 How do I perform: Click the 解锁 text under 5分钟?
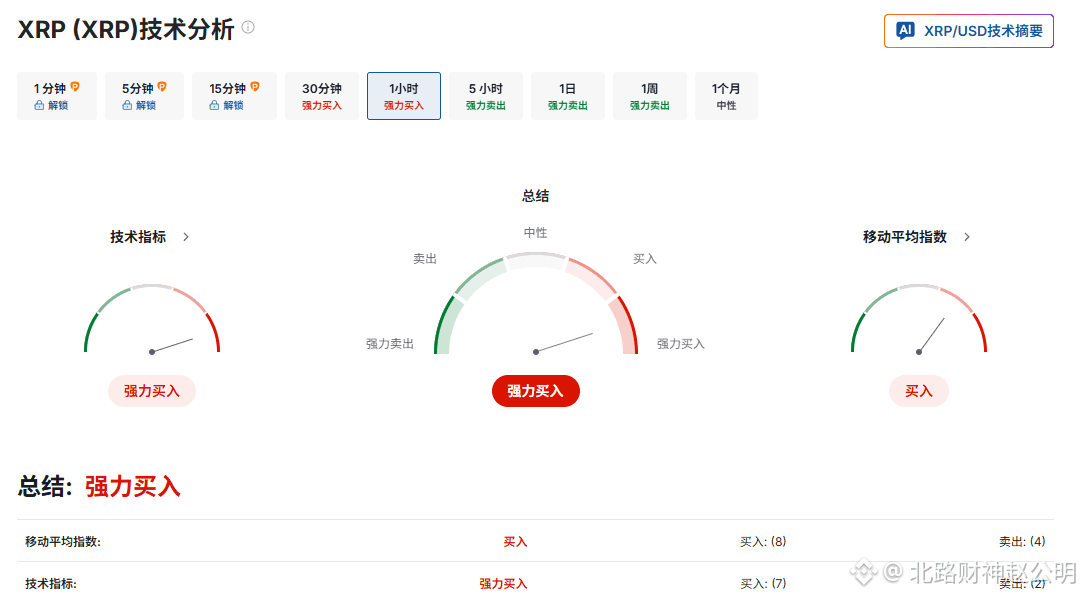pyautogui.click(x=146, y=106)
